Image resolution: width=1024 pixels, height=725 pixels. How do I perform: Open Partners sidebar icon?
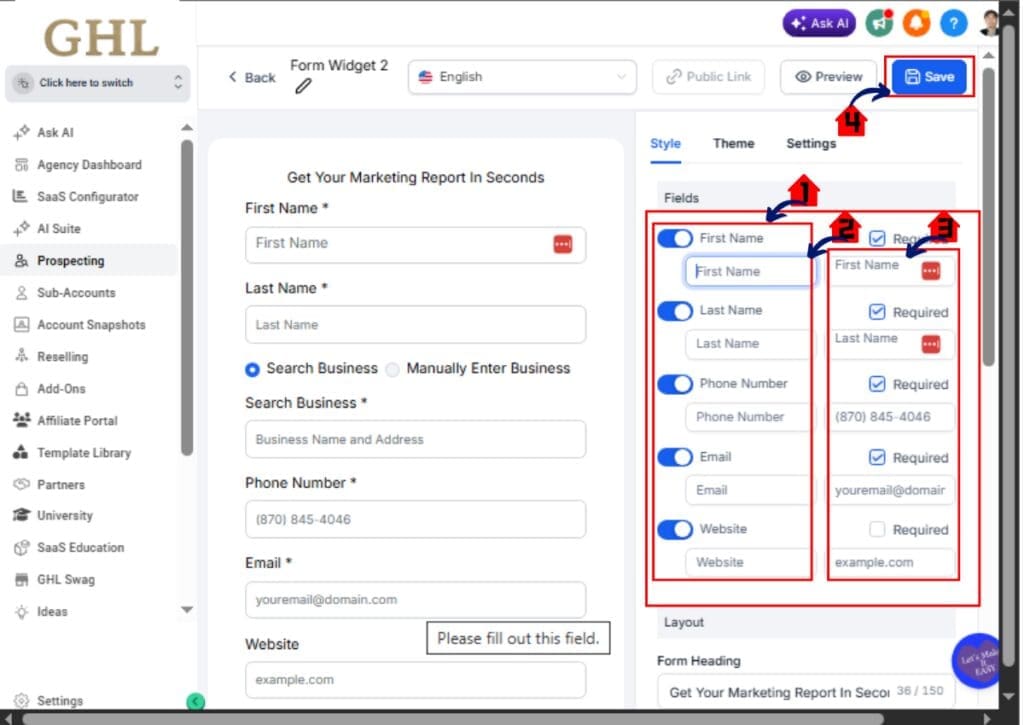click(x=22, y=484)
